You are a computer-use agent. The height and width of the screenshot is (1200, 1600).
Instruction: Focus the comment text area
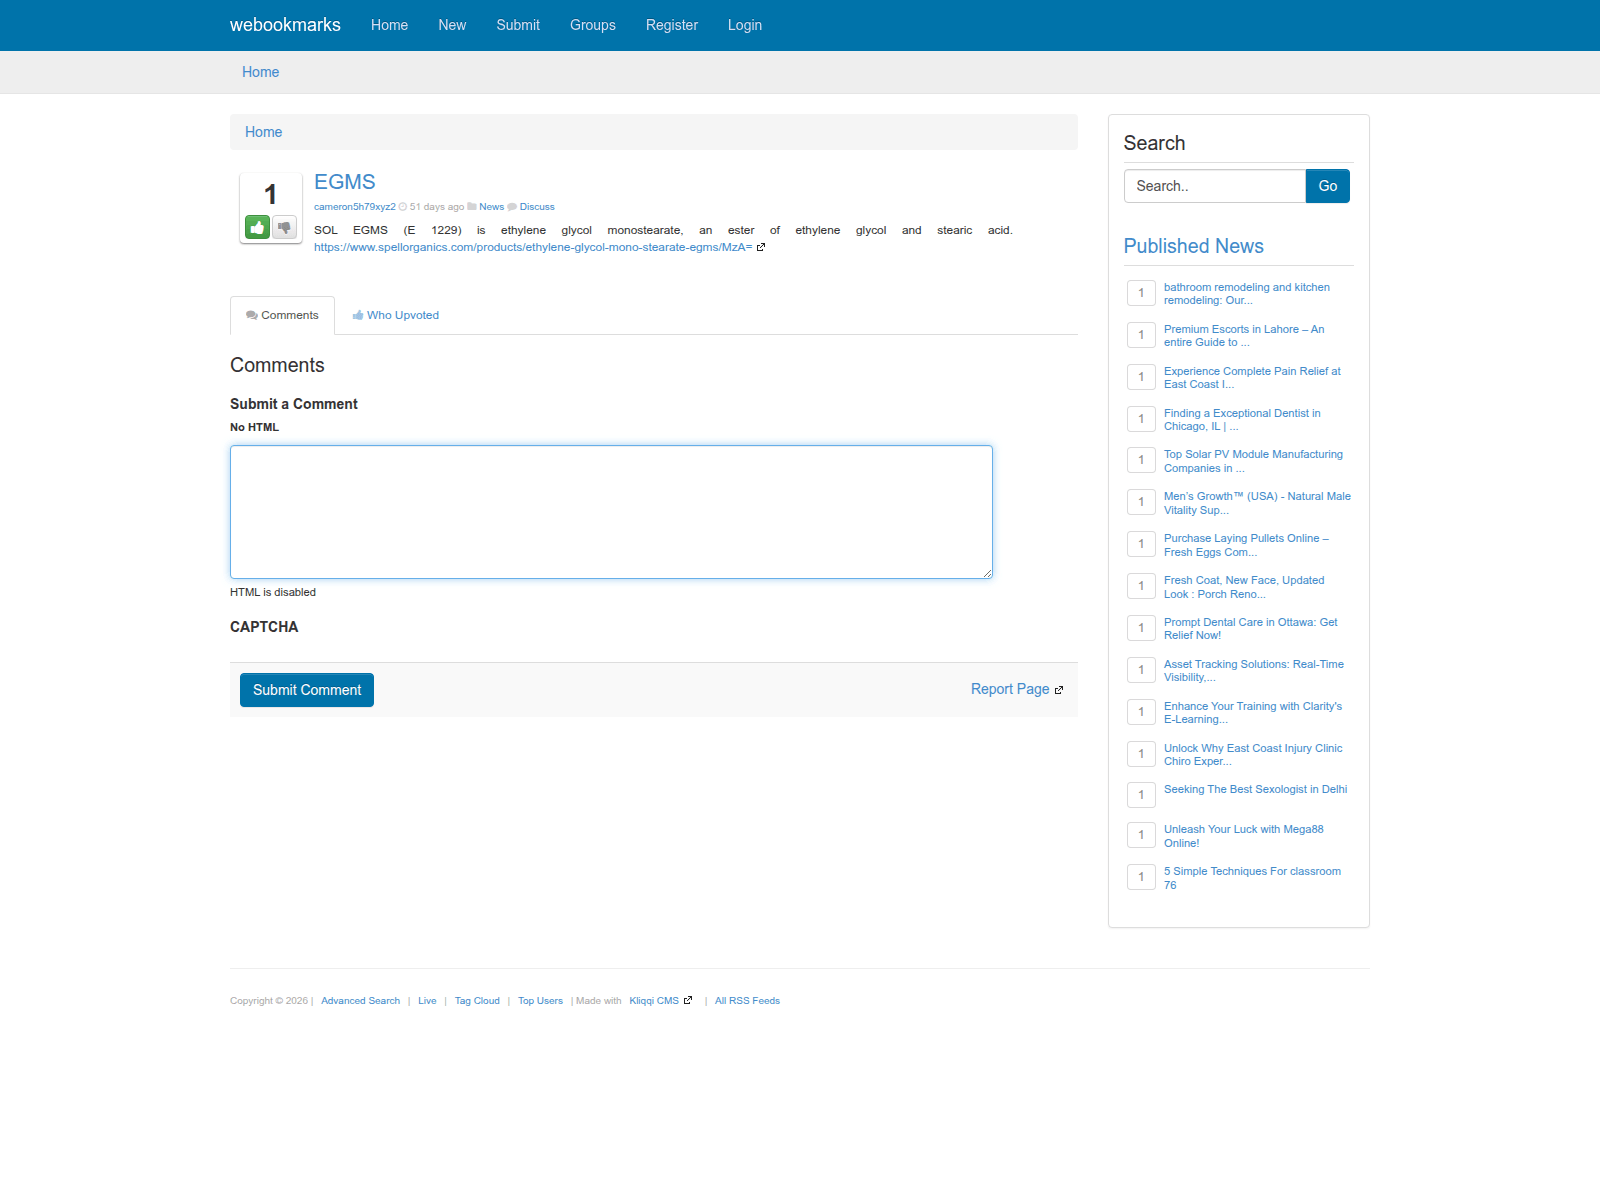[x=611, y=512]
